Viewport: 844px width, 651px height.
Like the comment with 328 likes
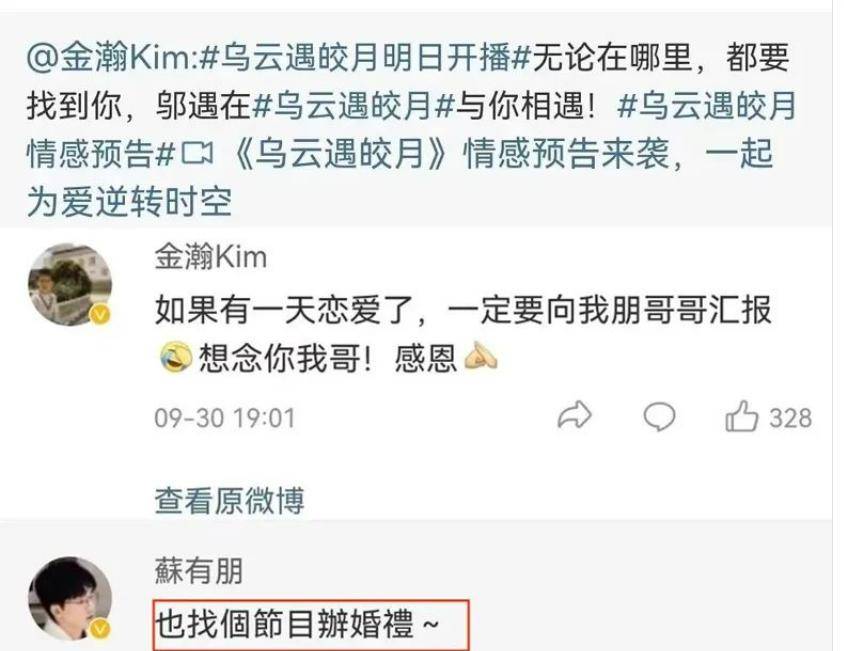742,416
